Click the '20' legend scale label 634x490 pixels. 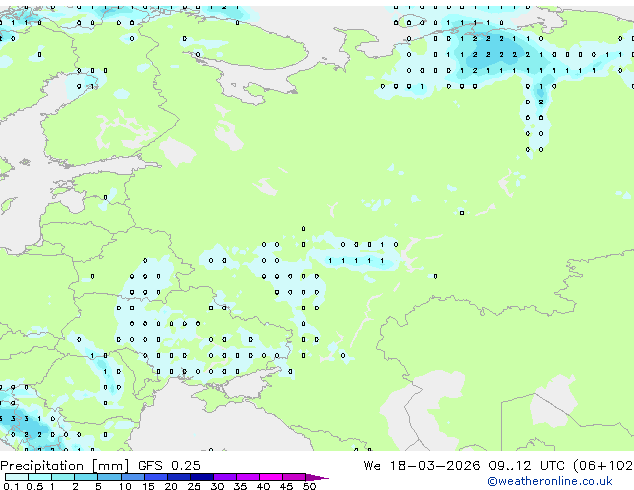tap(171, 486)
